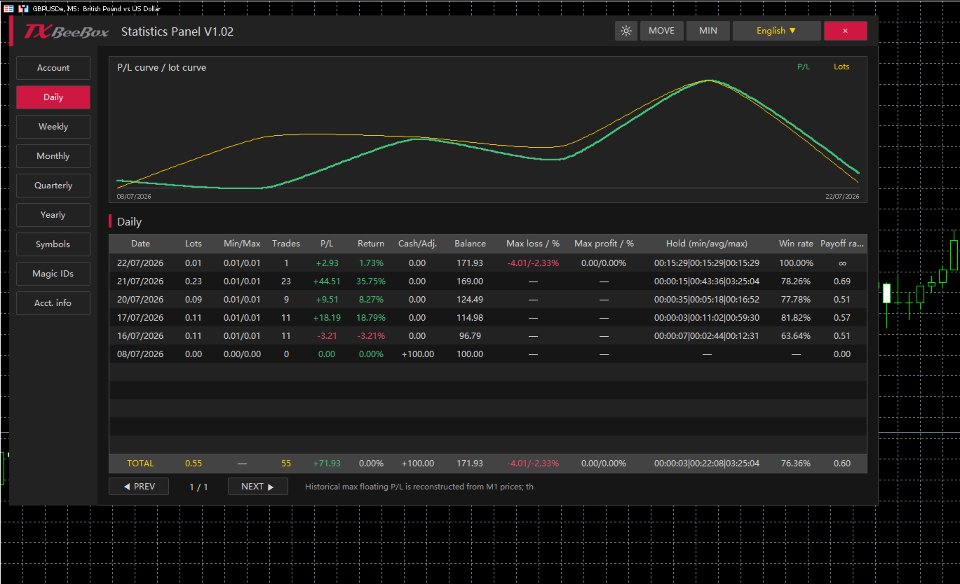Click the -3.21 P/L value
Screen dimensions: 960x584
tap(326, 336)
